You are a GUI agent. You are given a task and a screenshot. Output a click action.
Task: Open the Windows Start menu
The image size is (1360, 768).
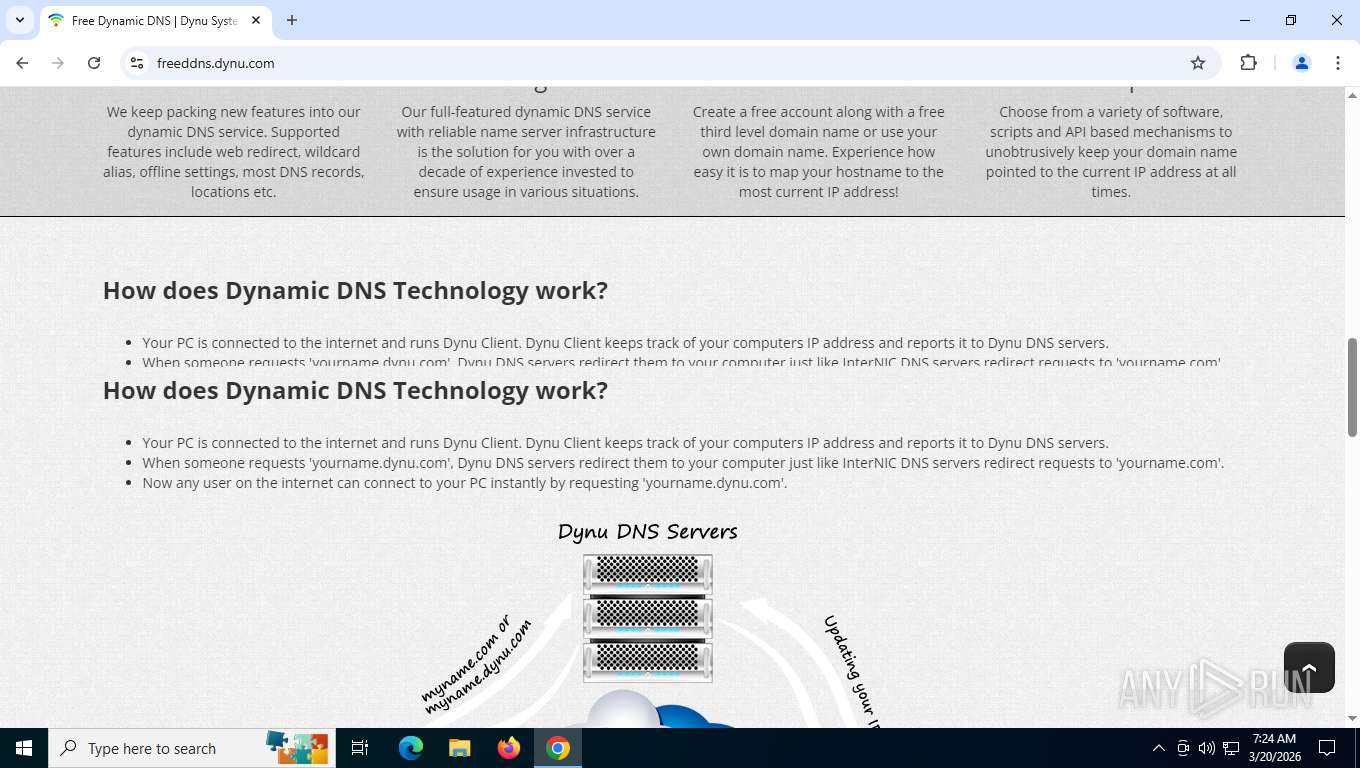(x=24, y=748)
